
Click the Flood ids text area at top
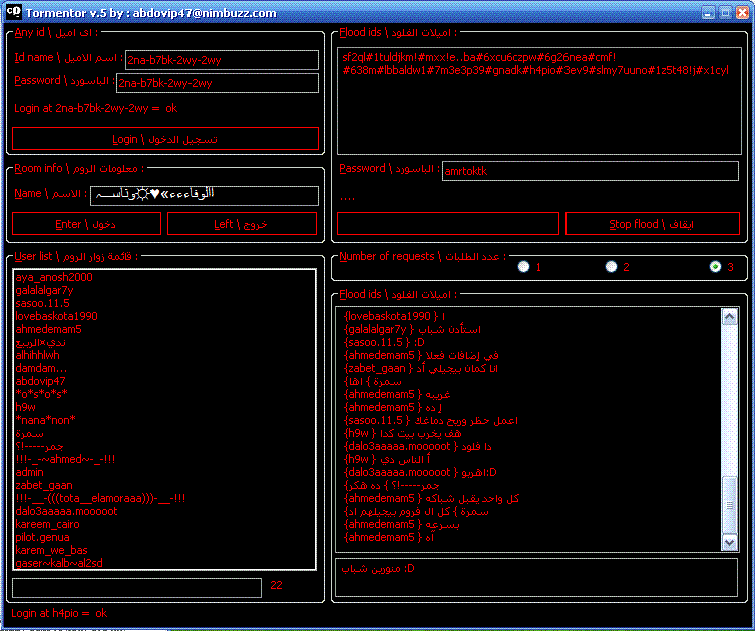coord(539,101)
